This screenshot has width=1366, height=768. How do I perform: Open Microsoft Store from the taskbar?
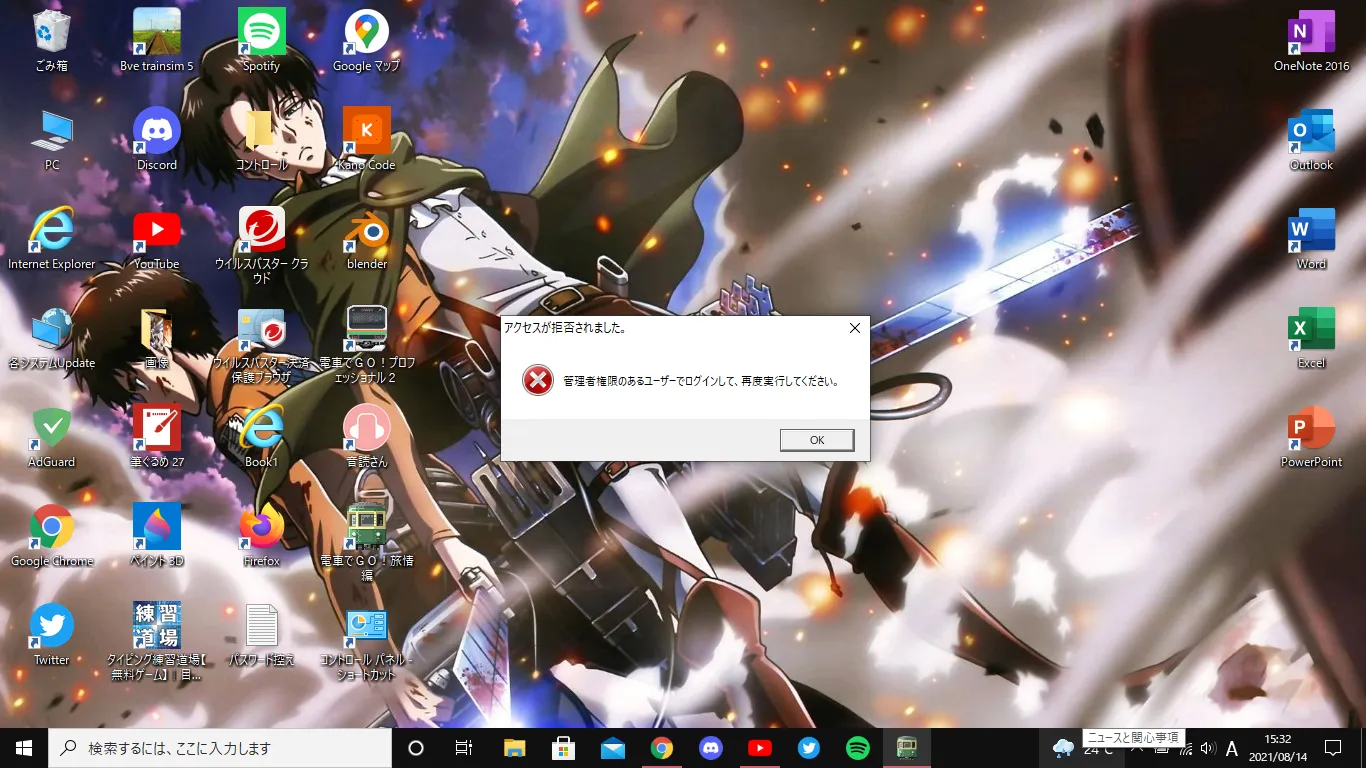click(x=563, y=748)
